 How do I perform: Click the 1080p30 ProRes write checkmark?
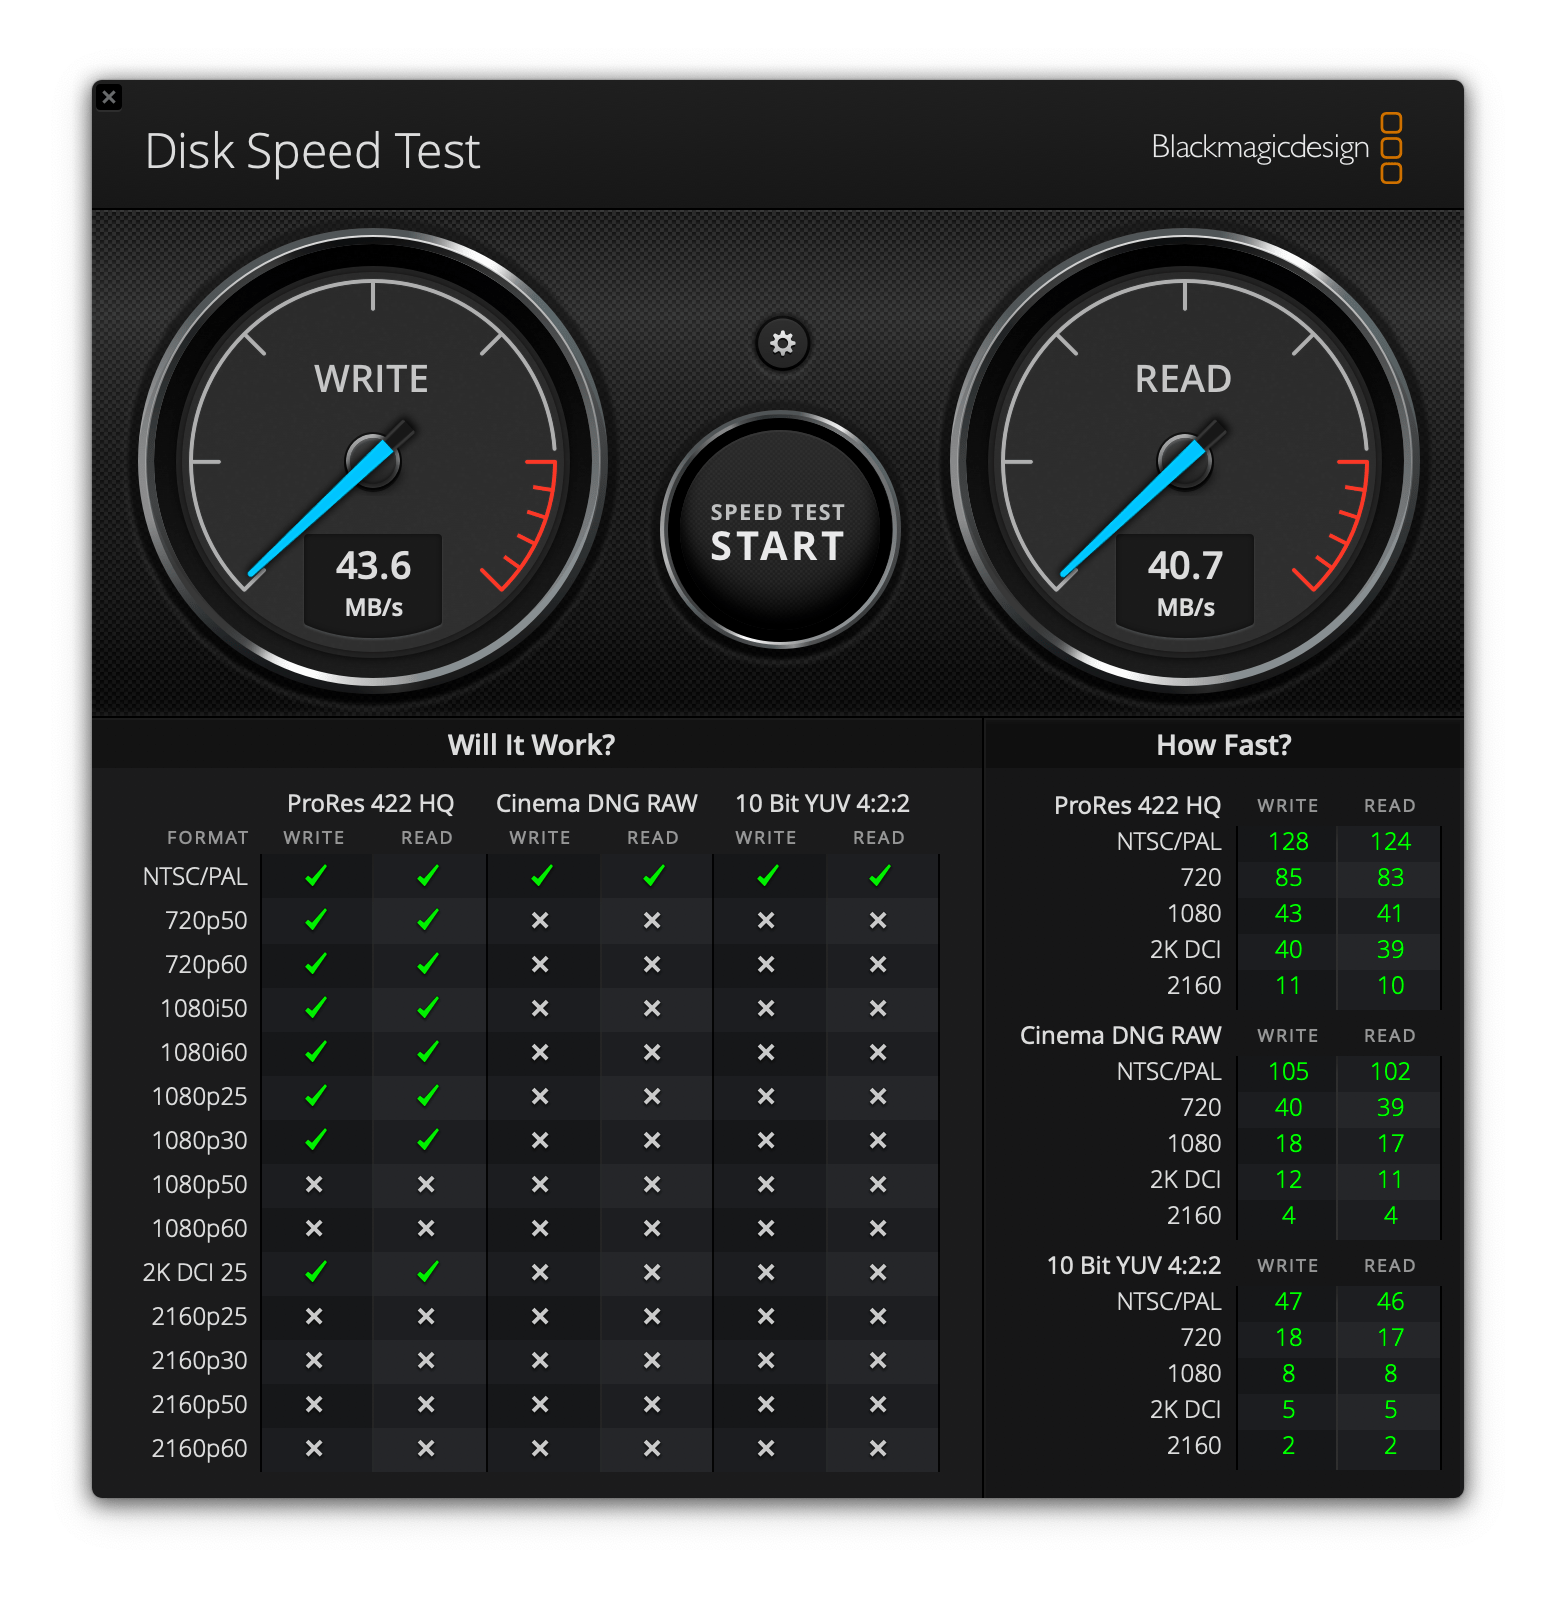[315, 1140]
